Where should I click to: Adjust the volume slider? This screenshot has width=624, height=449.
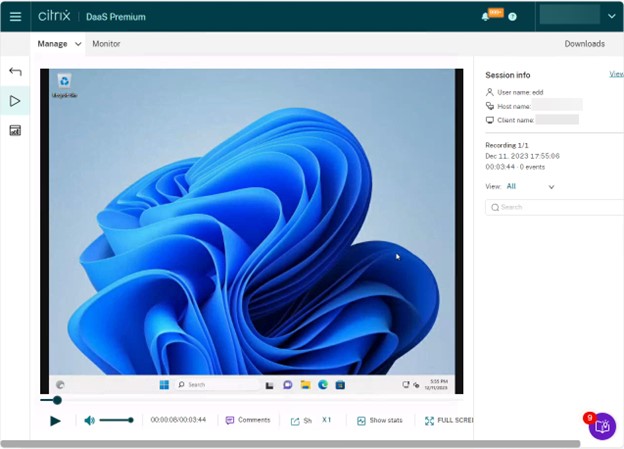(x=117, y=420)
